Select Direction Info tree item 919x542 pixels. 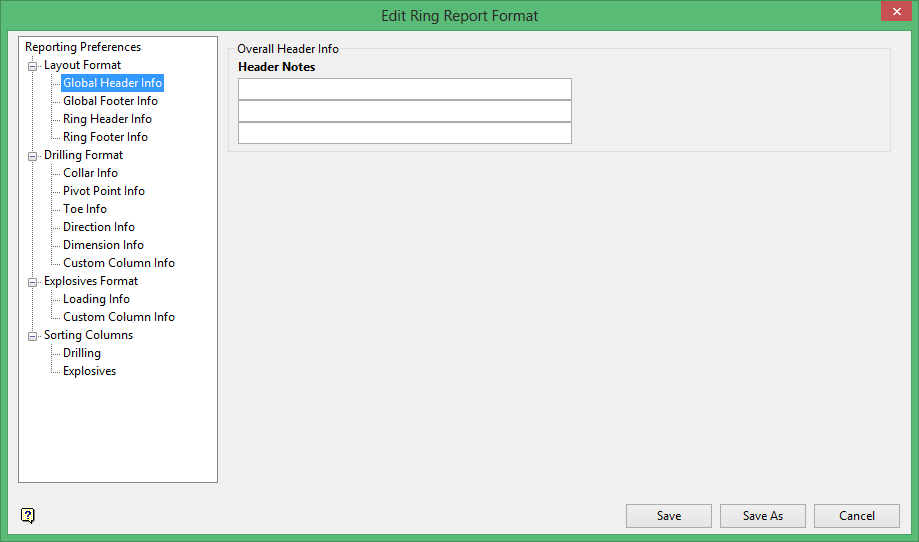click(x=99, y=227)
